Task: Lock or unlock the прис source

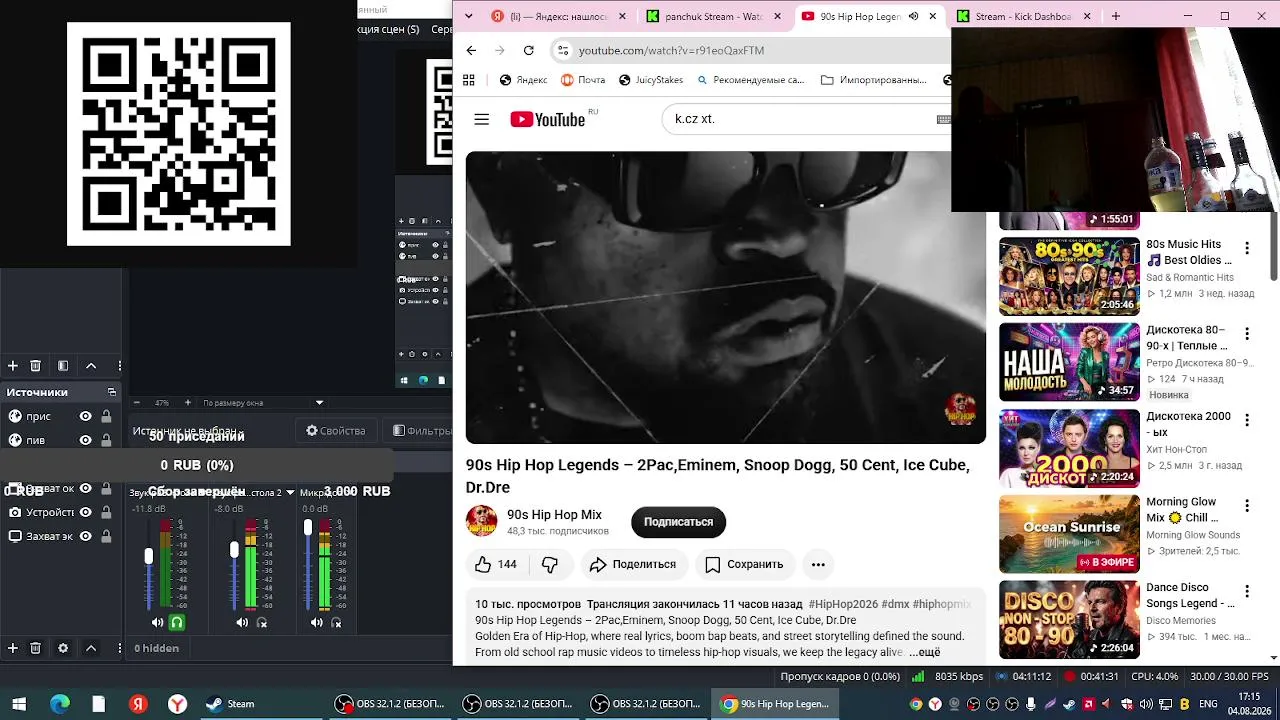Action: click(106, 416)
